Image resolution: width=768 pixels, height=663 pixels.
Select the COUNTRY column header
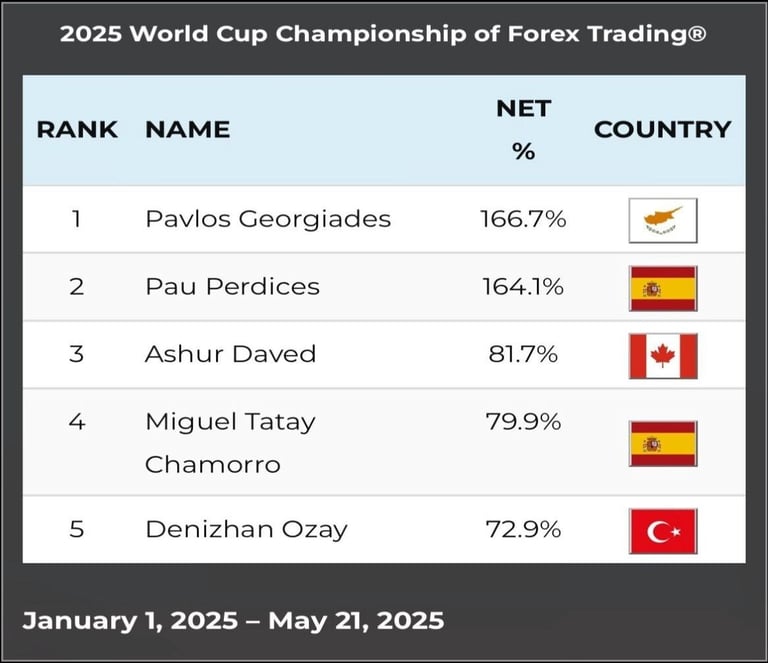[662, 129]
